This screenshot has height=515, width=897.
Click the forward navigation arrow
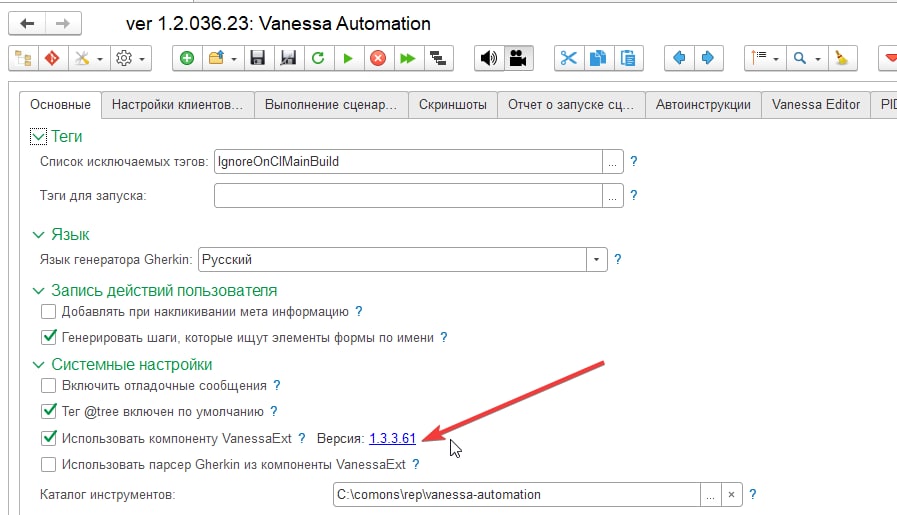tap(63, 23)
